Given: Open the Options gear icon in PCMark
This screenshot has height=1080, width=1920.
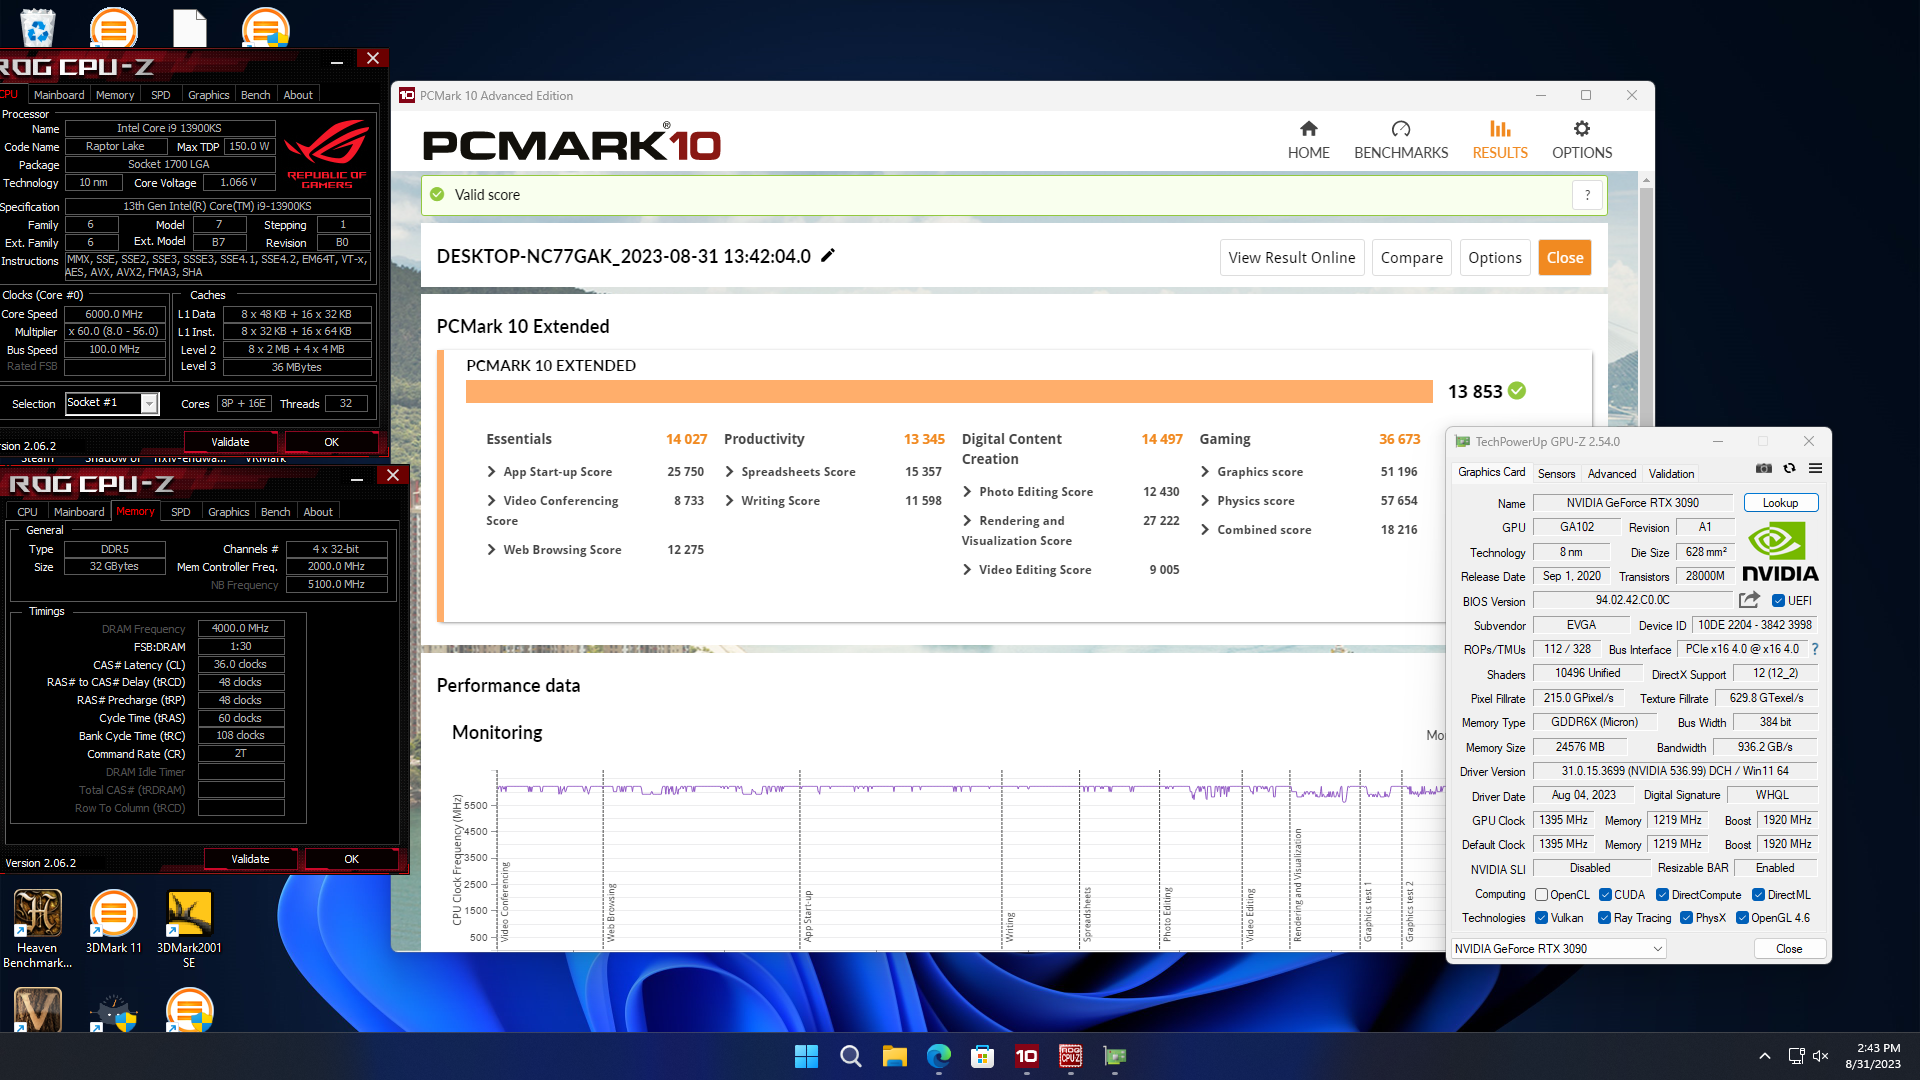Looking at the screenshot, I should 1581,129.
